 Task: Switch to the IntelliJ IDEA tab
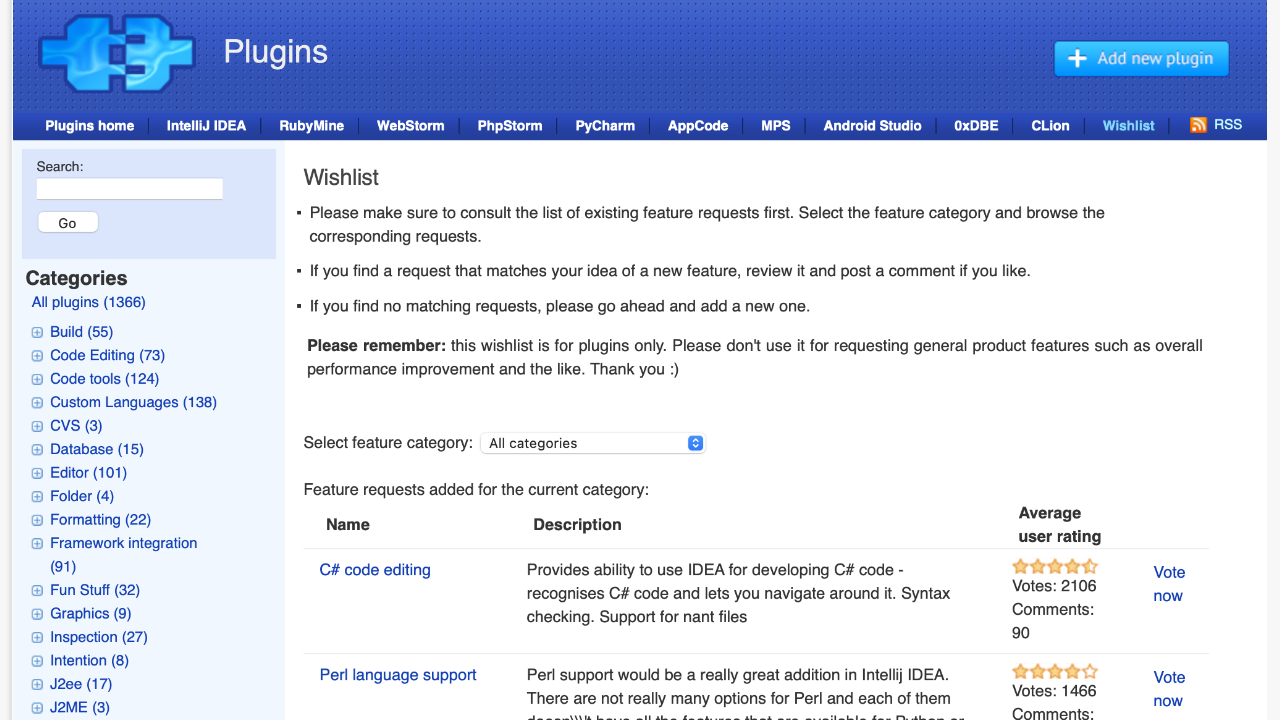(206, 125)
